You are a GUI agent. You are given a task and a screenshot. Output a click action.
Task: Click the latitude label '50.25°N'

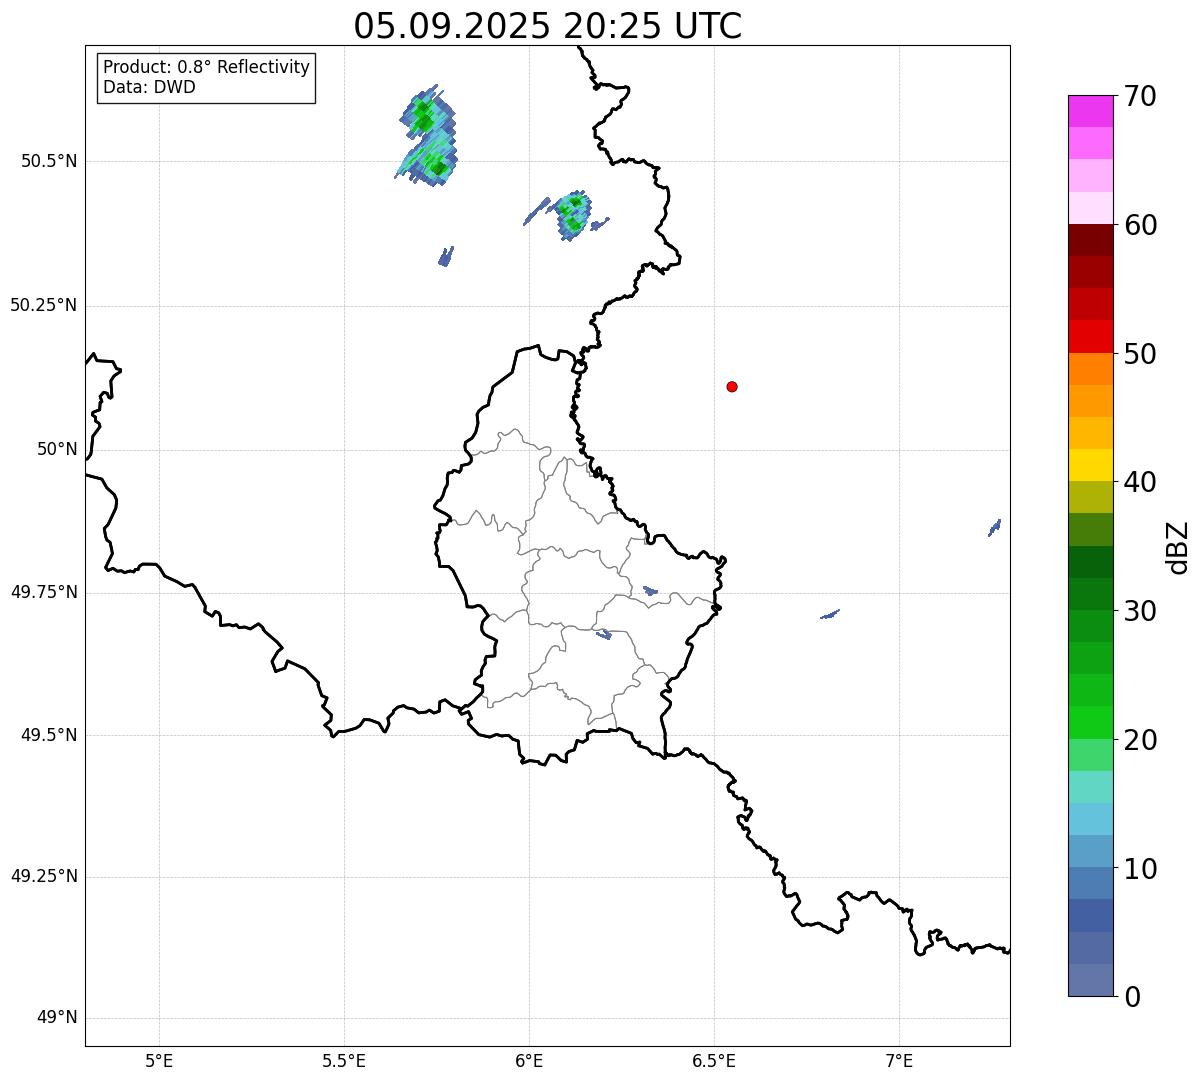tap(43, 305)
